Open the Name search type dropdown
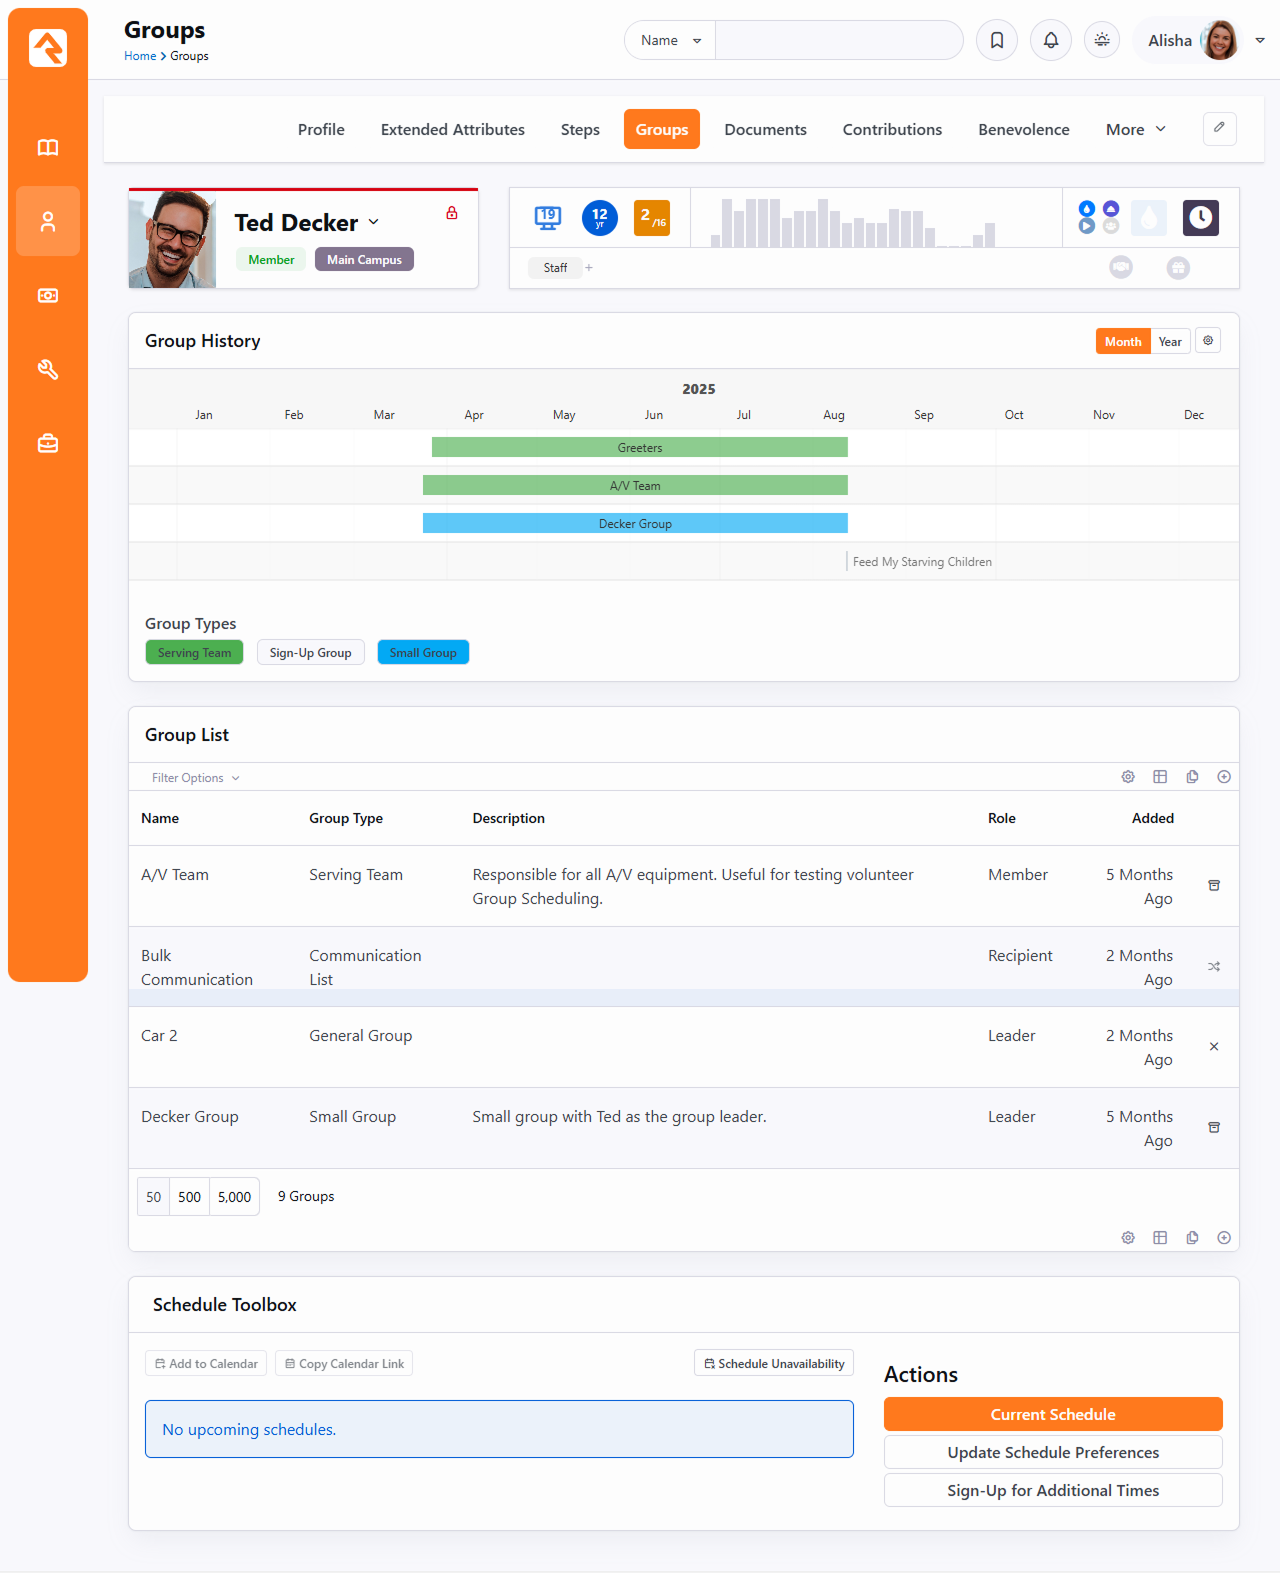This screenshot has width=1280, height=1573. [670, 41]
